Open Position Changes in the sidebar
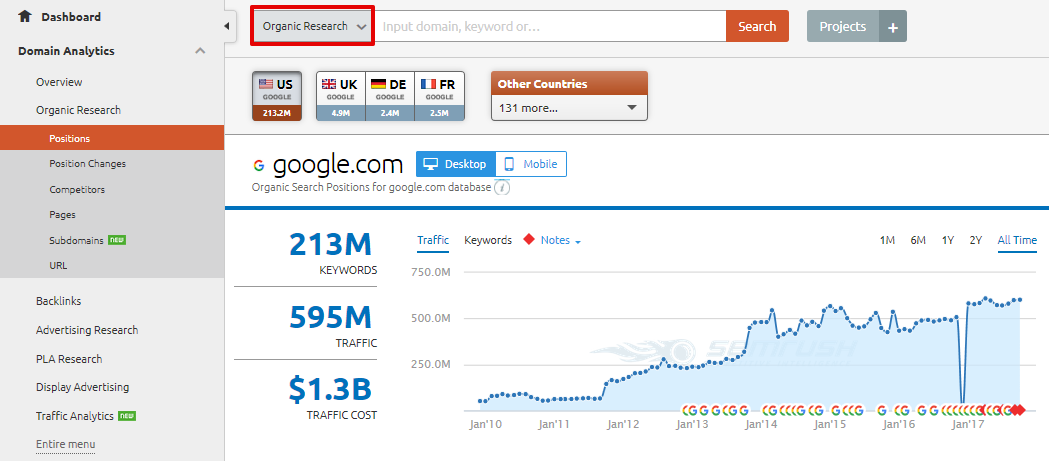This screenshot has height=461, width=1049. point(88,164)
